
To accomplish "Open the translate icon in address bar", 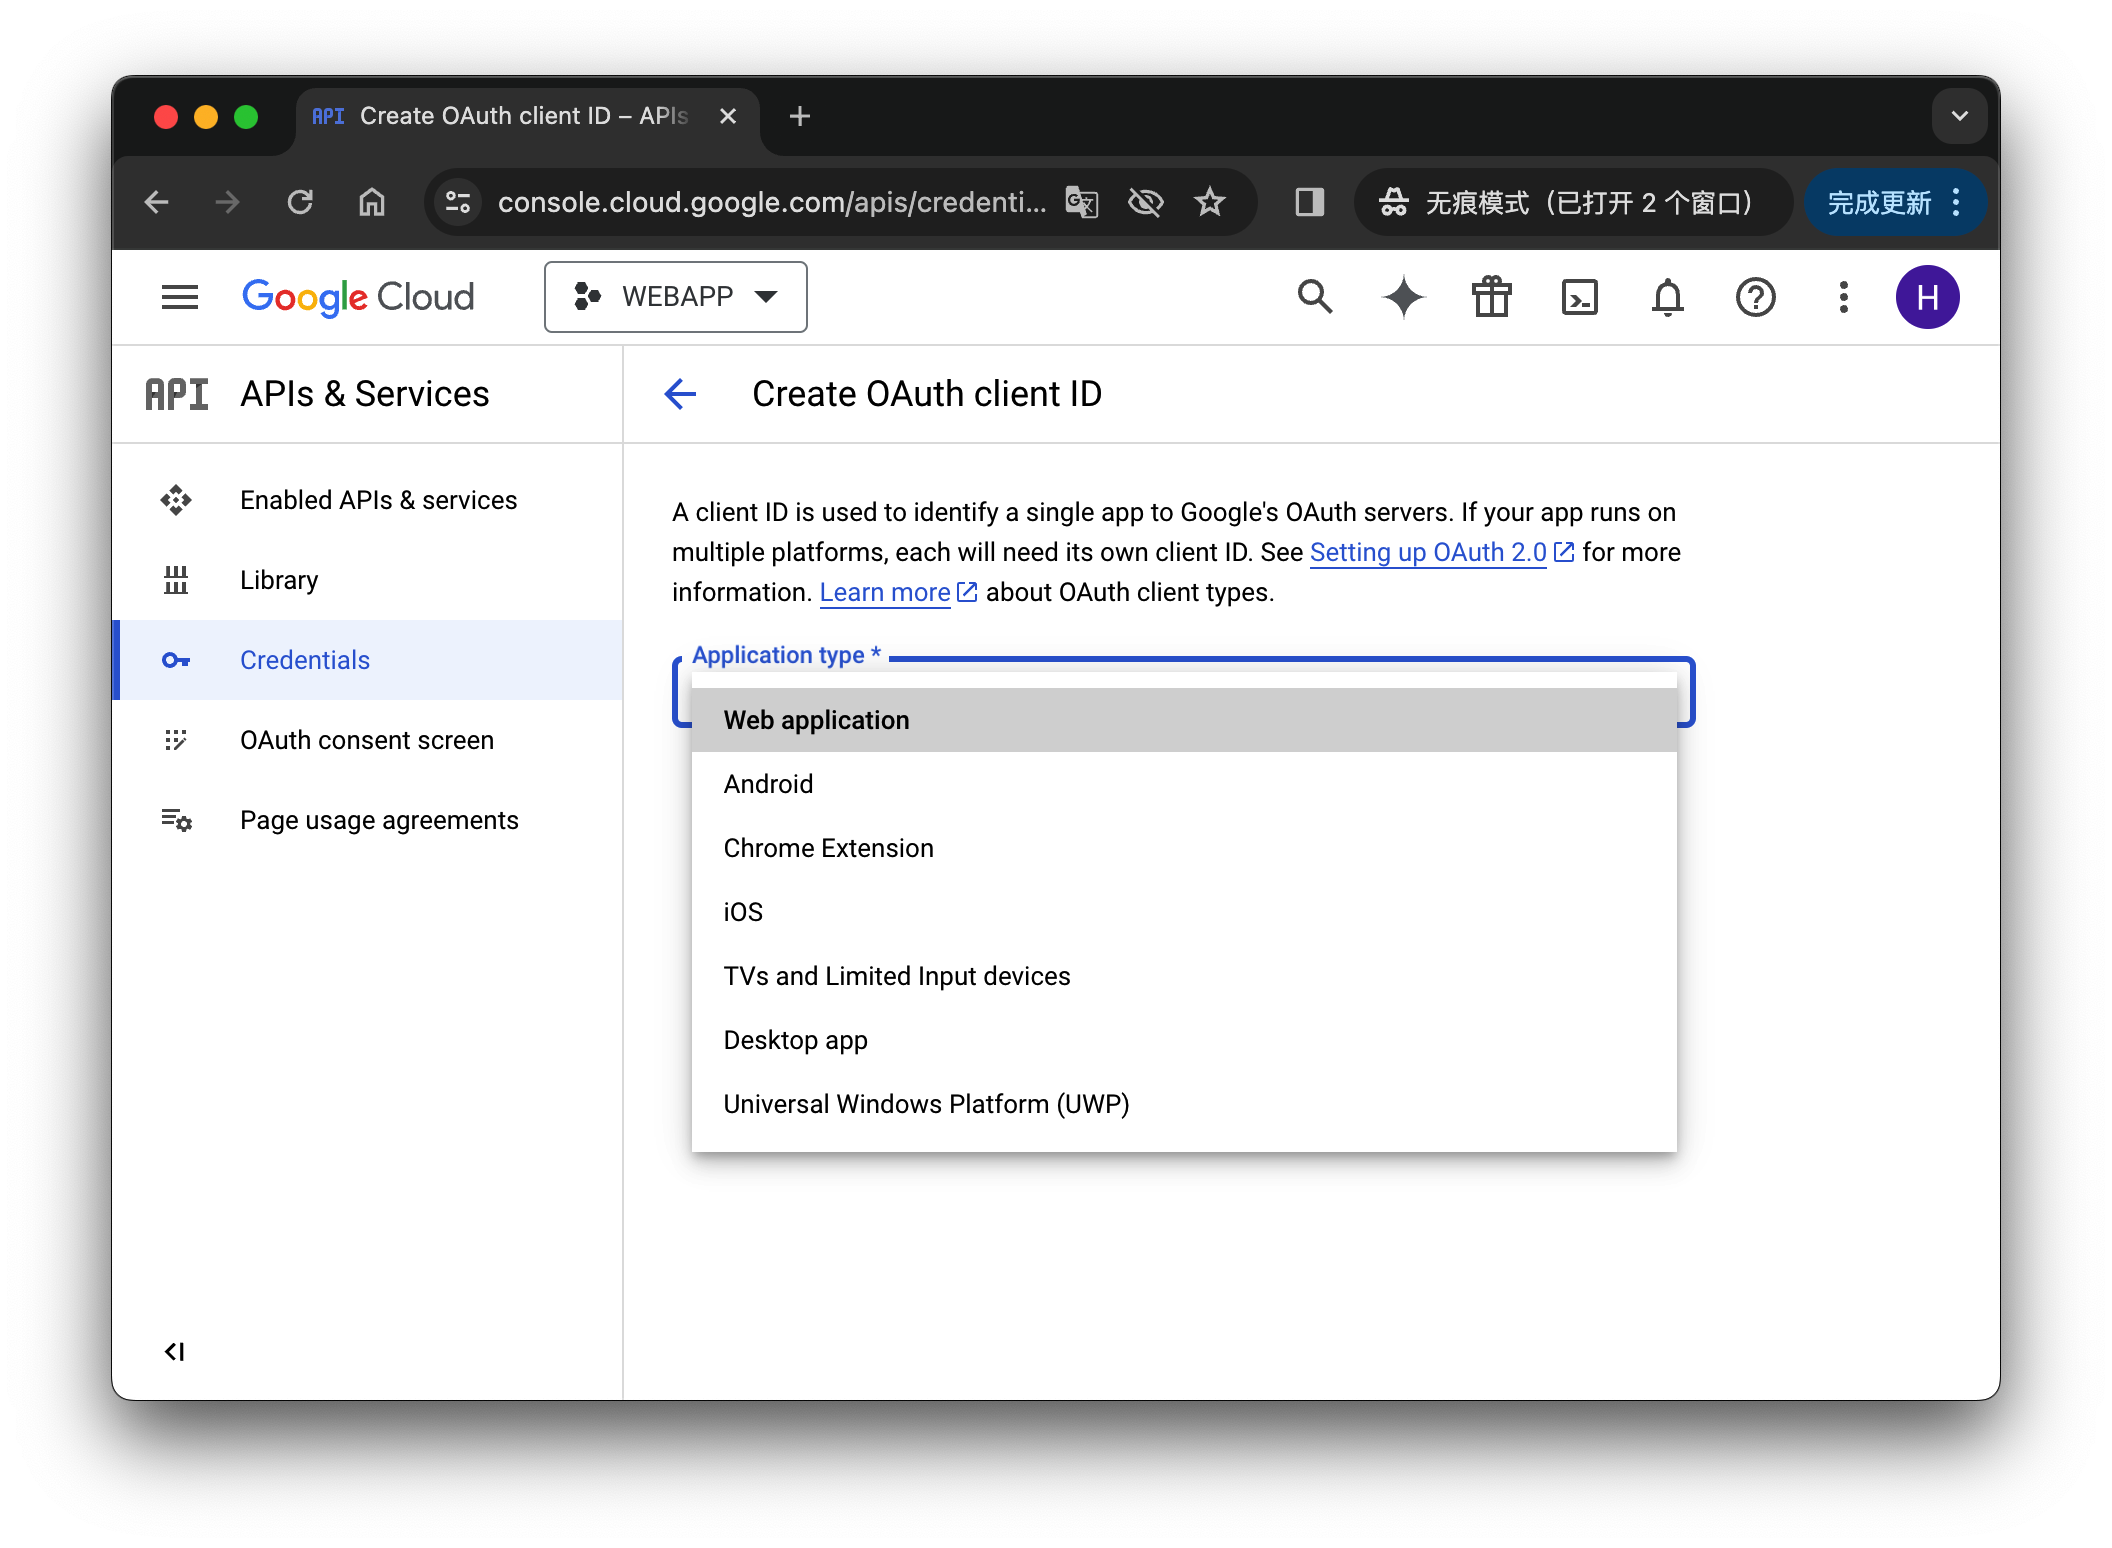I will (1081, 201).
